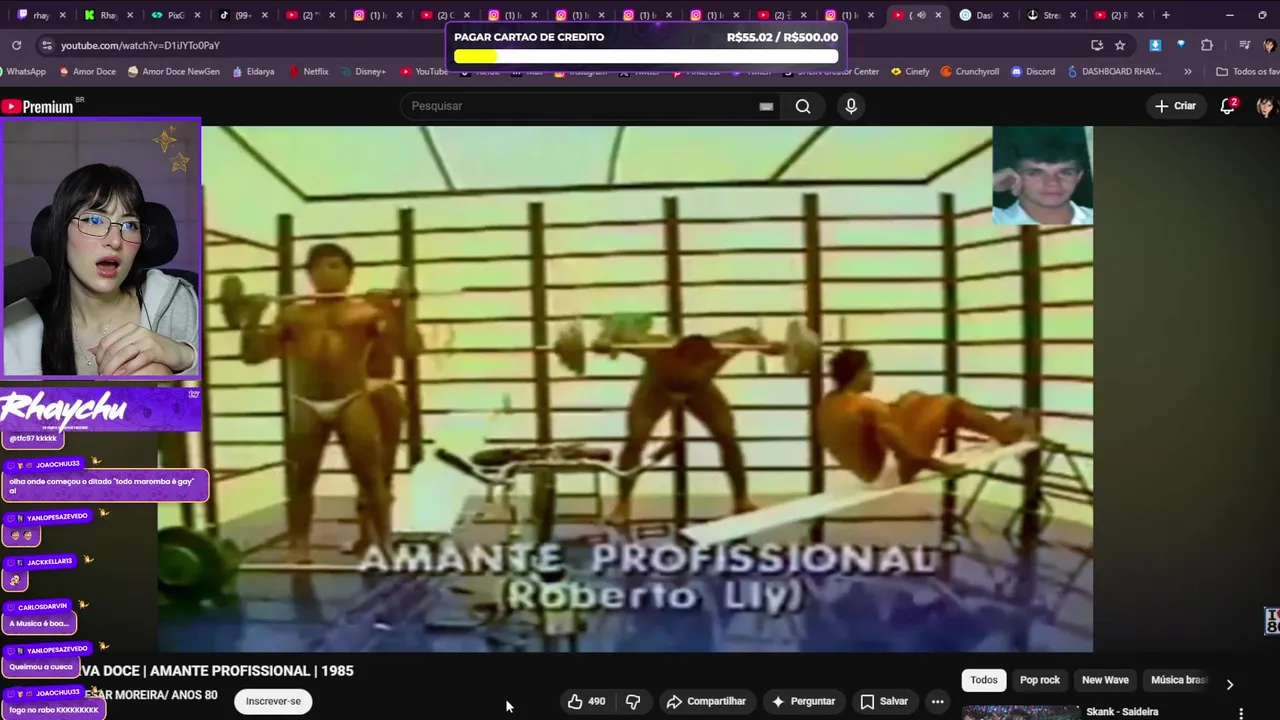Open more actions menu under the video
This screenshot has height=720, width=1280.
[937, 701]
